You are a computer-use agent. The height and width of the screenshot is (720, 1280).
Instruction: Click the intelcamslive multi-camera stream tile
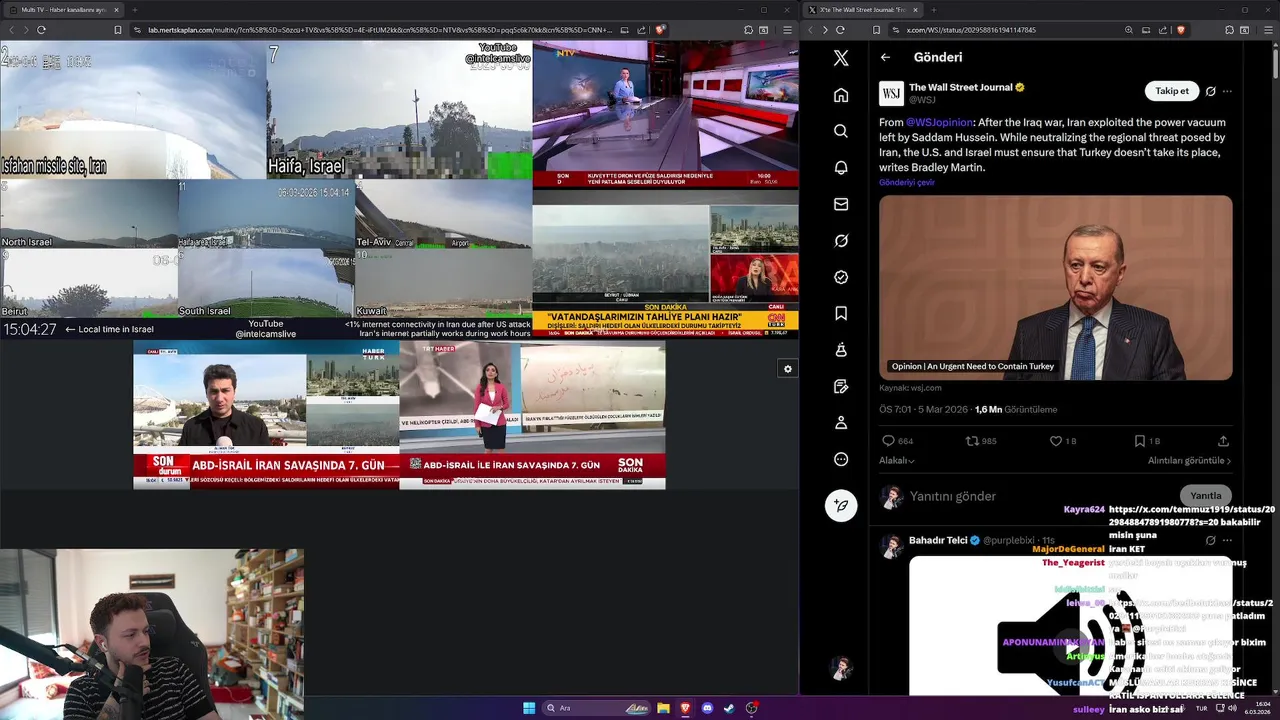coord(266,189)
